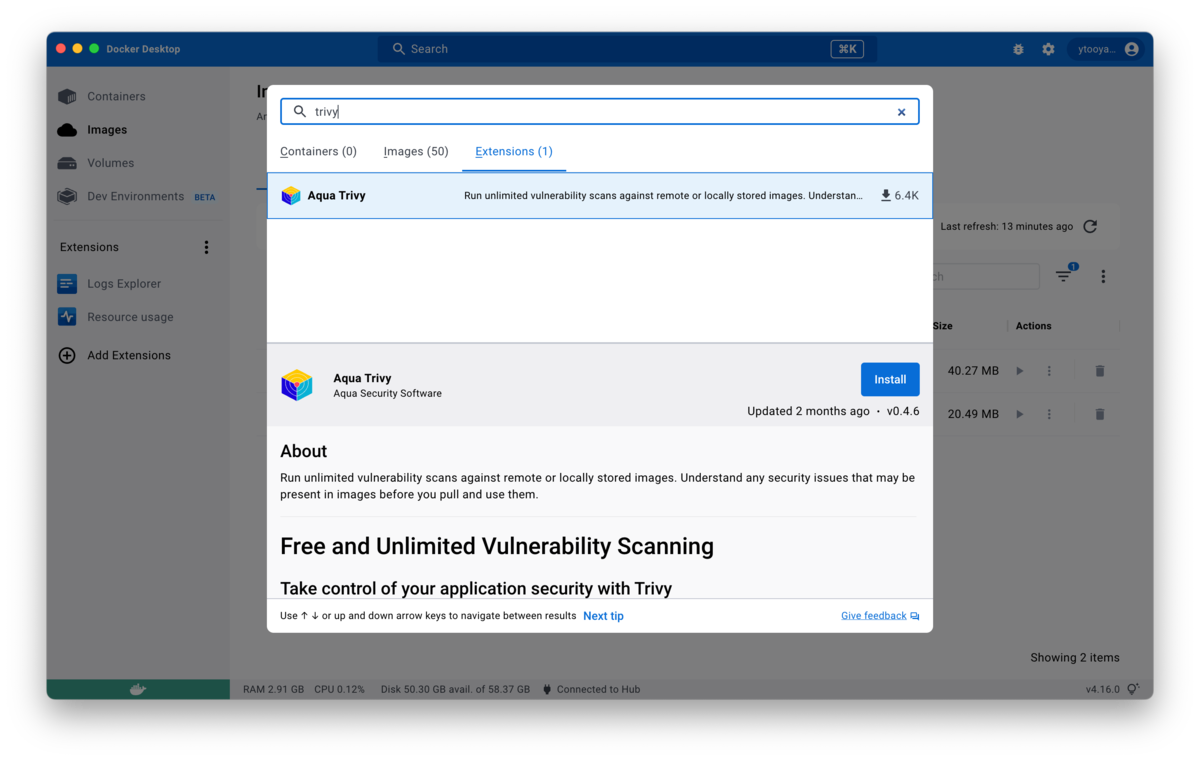Click the CPU 0.12% status entry
1200x761 pixels.
pos(339,689)
